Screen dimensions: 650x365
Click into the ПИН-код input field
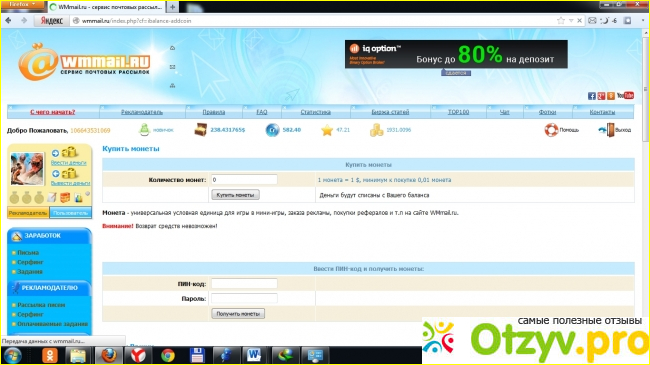[244, 284]
